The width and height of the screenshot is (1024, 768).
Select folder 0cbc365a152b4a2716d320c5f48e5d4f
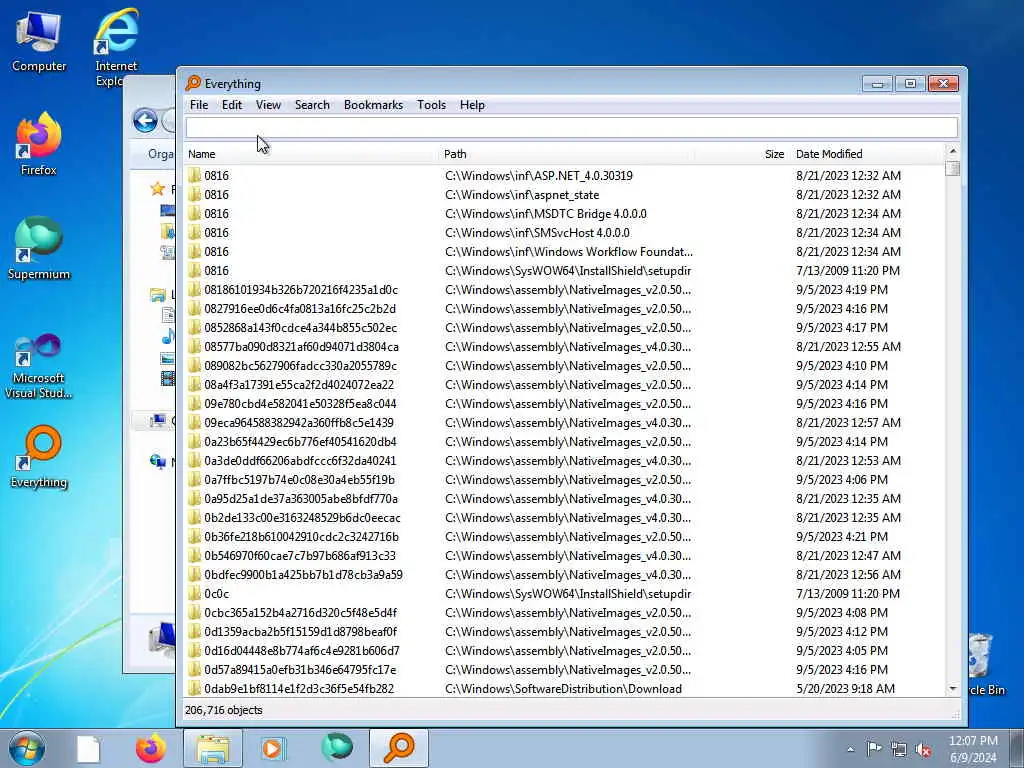[565, 613]
